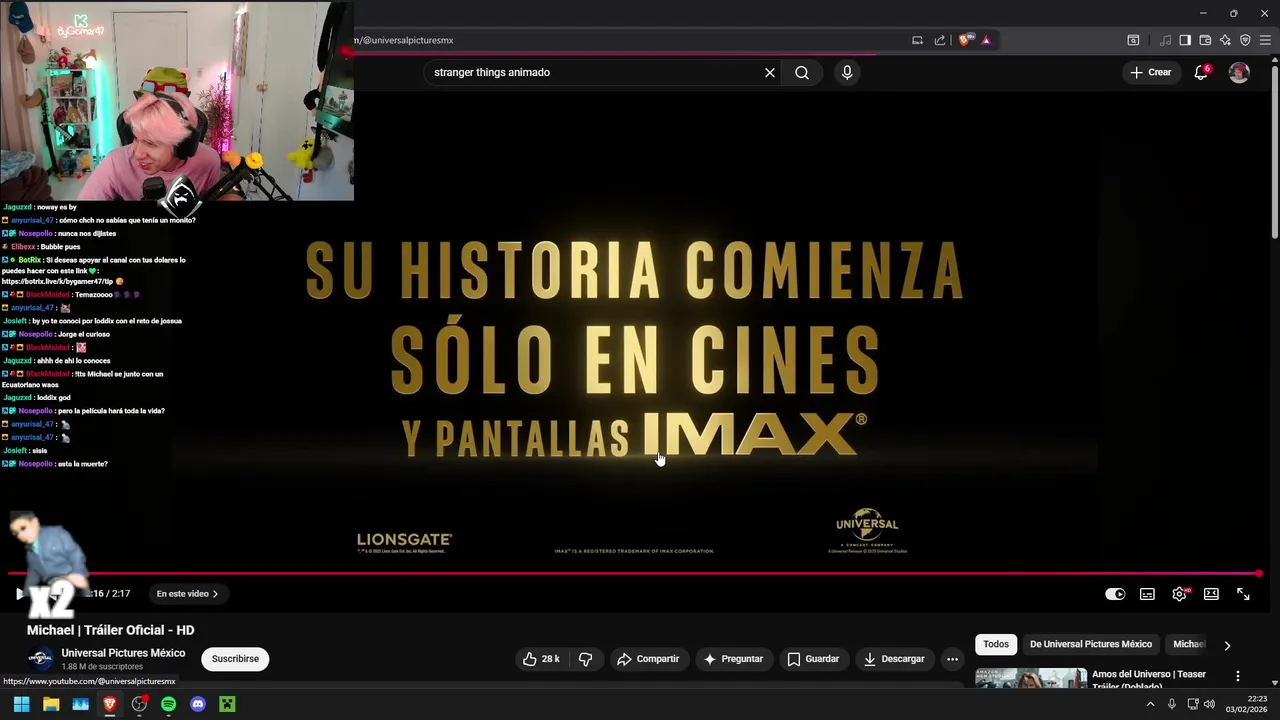This screenshot has width=1280, height=720.
Task: Open more actions (three dots) beside Descargar
Action: [952, 659]
